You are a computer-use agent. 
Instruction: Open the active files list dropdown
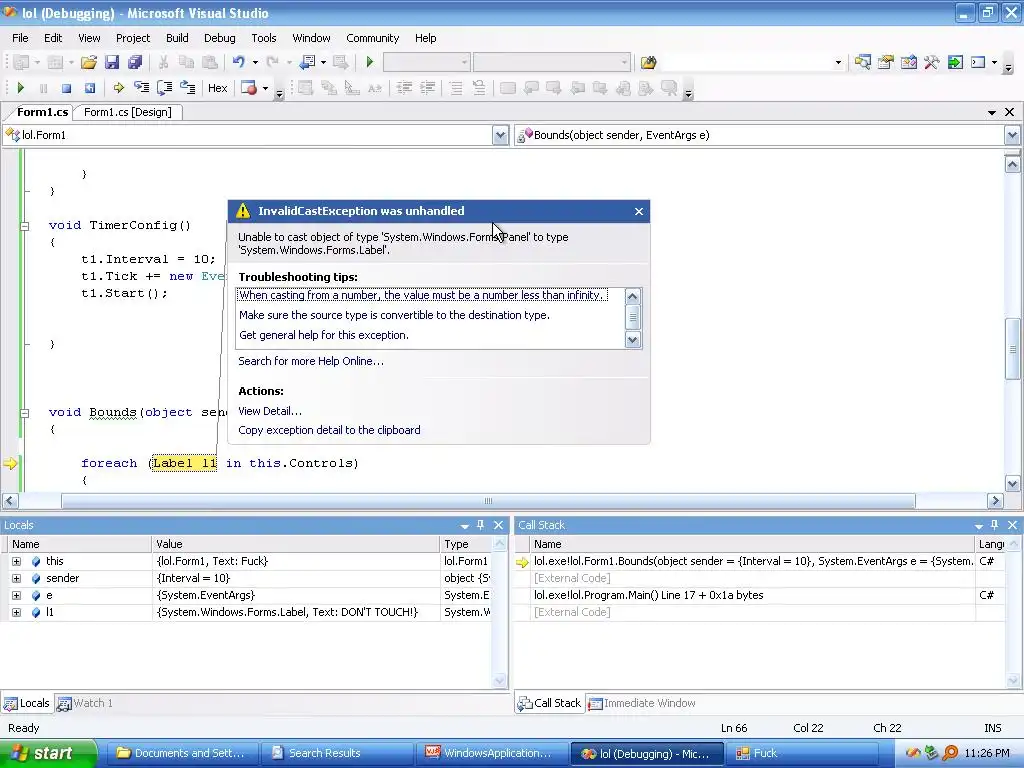991,112
